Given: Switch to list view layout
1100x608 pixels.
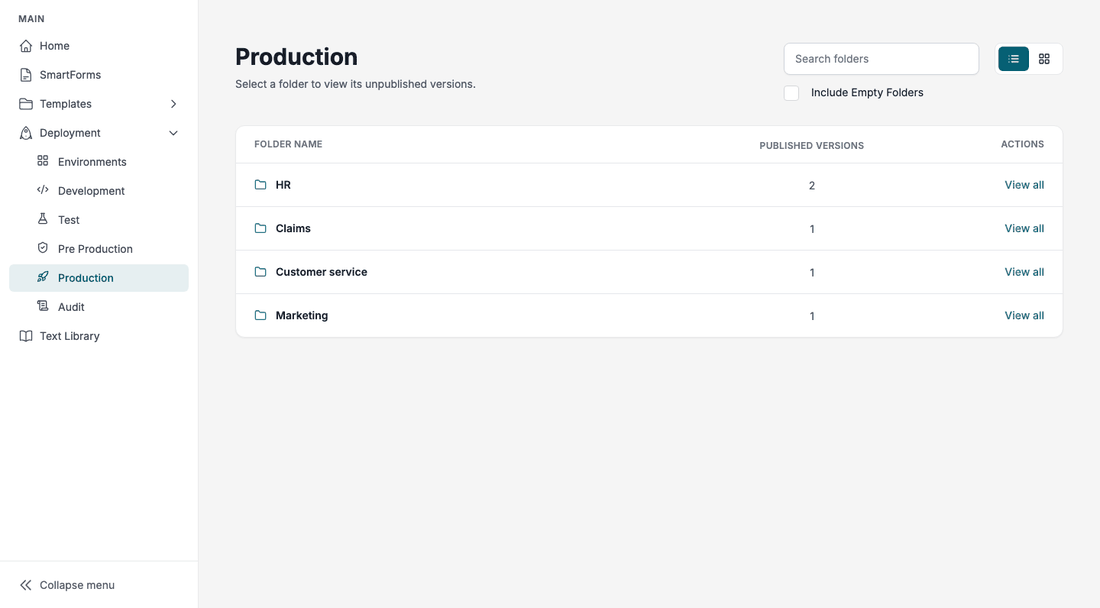Looking at the screenshot, I should point(1014,59).
